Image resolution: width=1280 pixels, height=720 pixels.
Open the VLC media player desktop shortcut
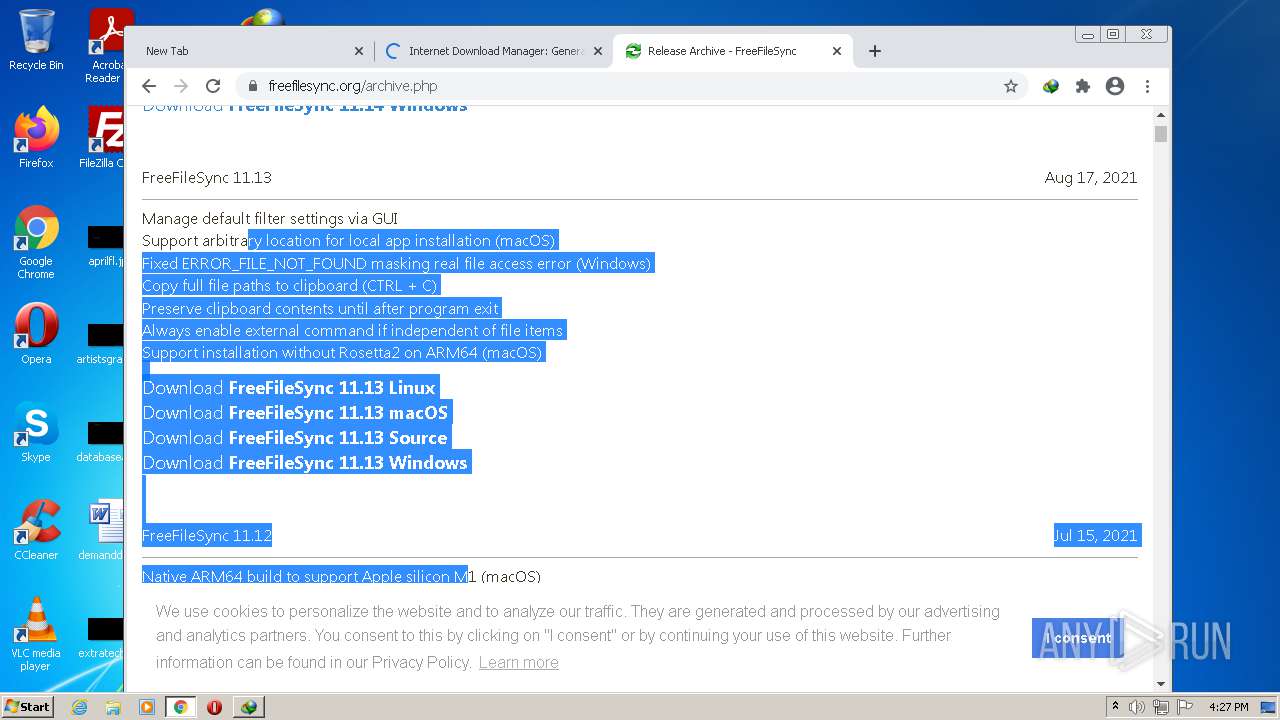click(36, 634)
